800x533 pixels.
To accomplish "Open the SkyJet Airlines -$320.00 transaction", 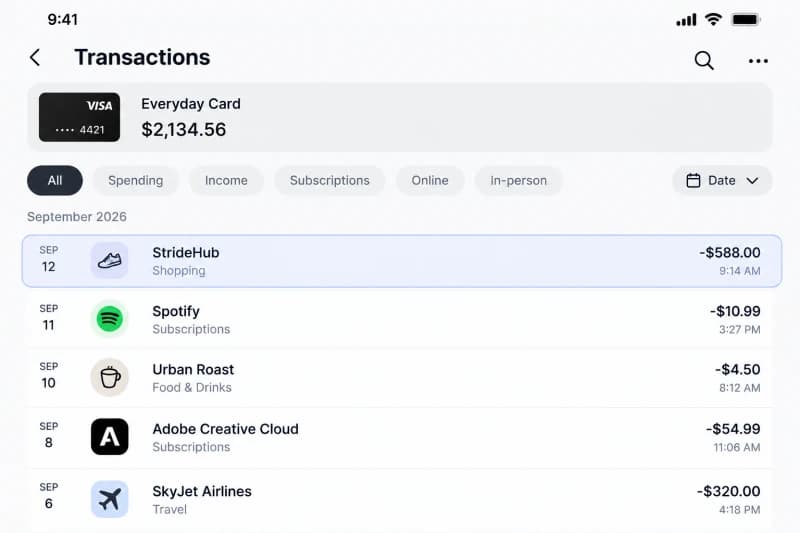I will click(399, 499).
